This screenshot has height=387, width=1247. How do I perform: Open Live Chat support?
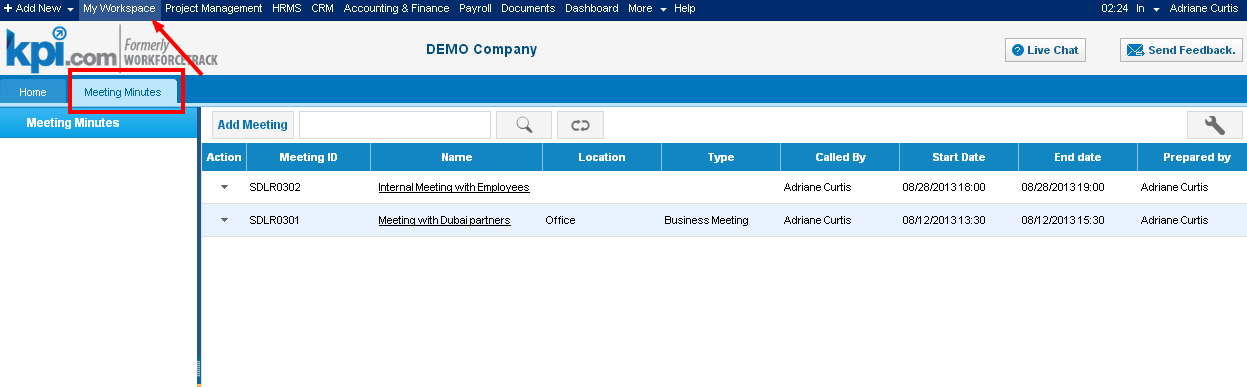click(x=1045, y=50)
